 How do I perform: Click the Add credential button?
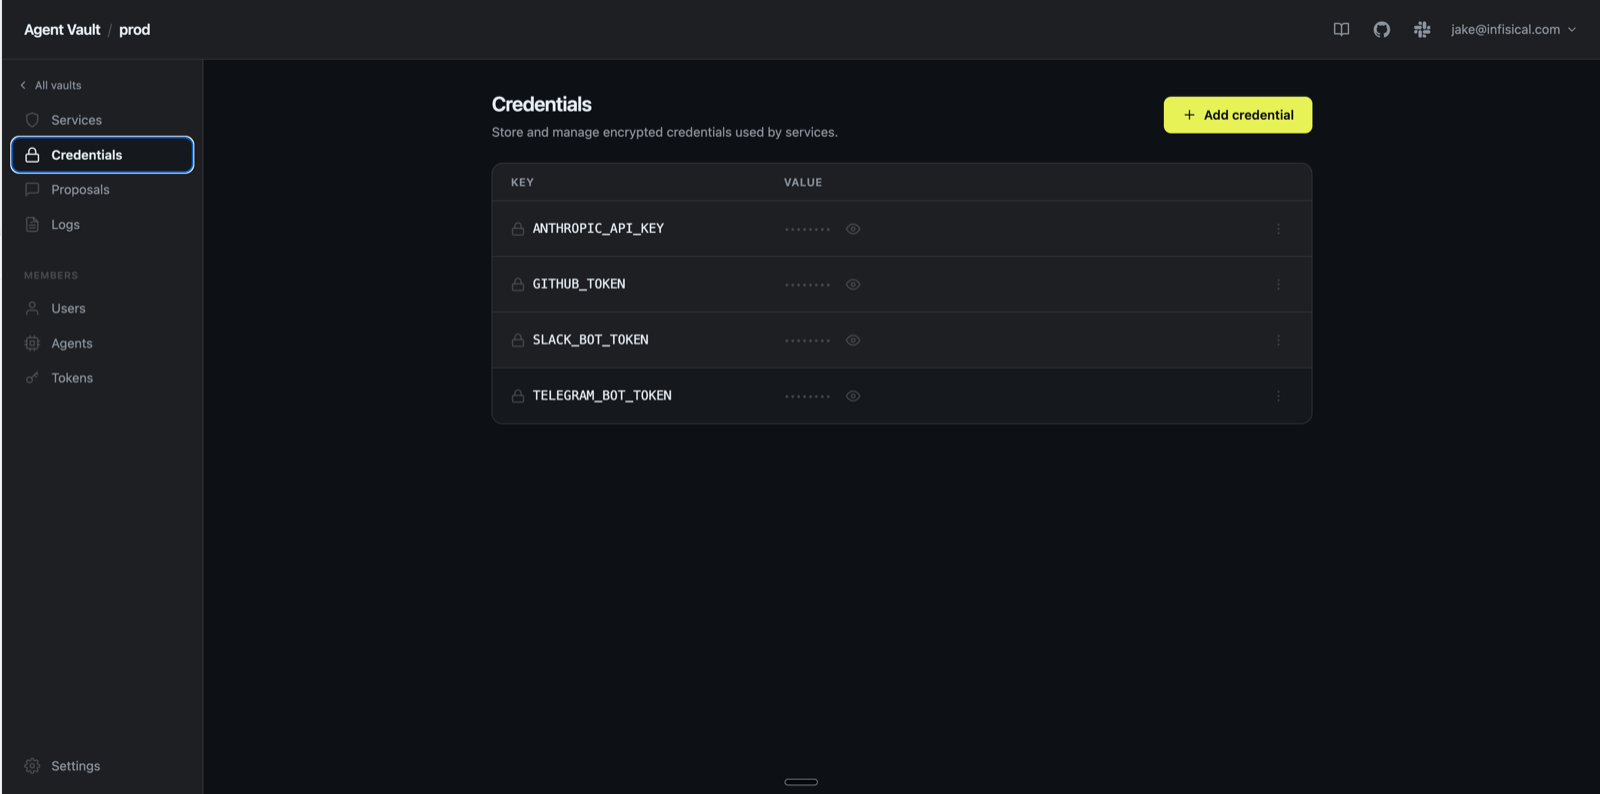(1238, 115)
